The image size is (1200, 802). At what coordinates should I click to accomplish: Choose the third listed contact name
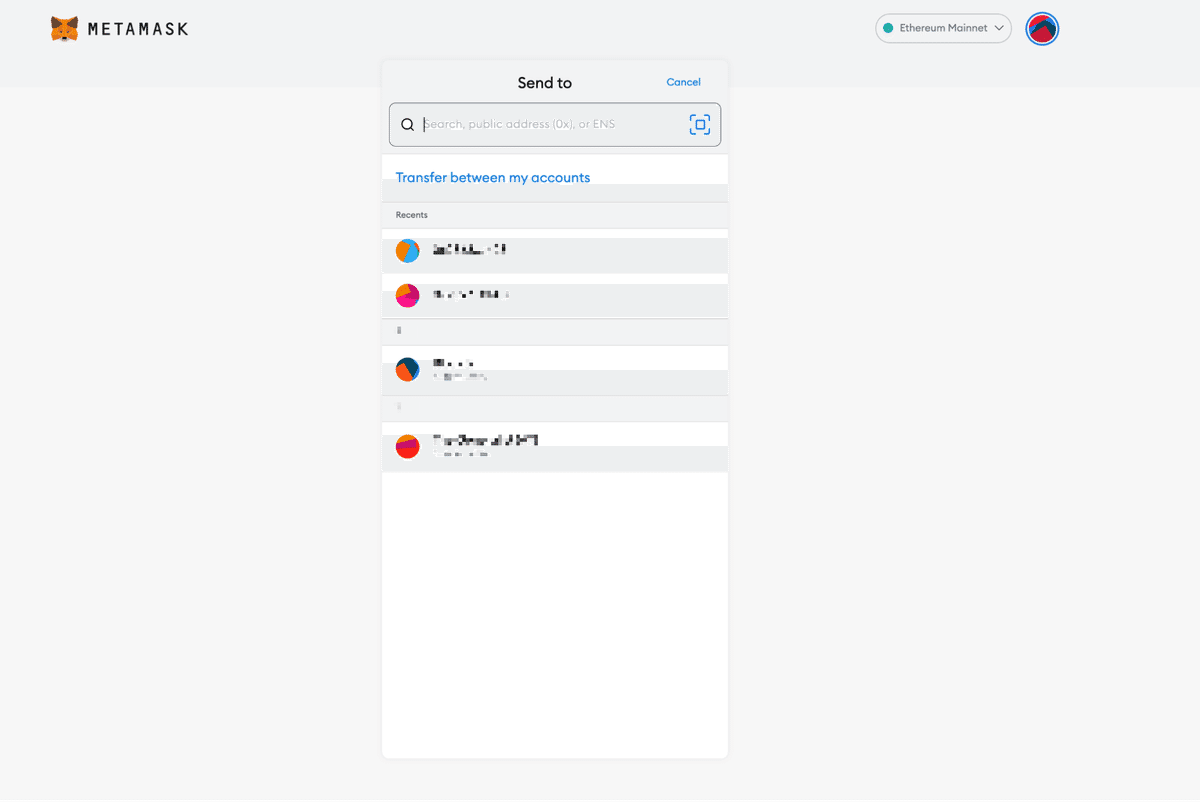[x=453, y=364]
